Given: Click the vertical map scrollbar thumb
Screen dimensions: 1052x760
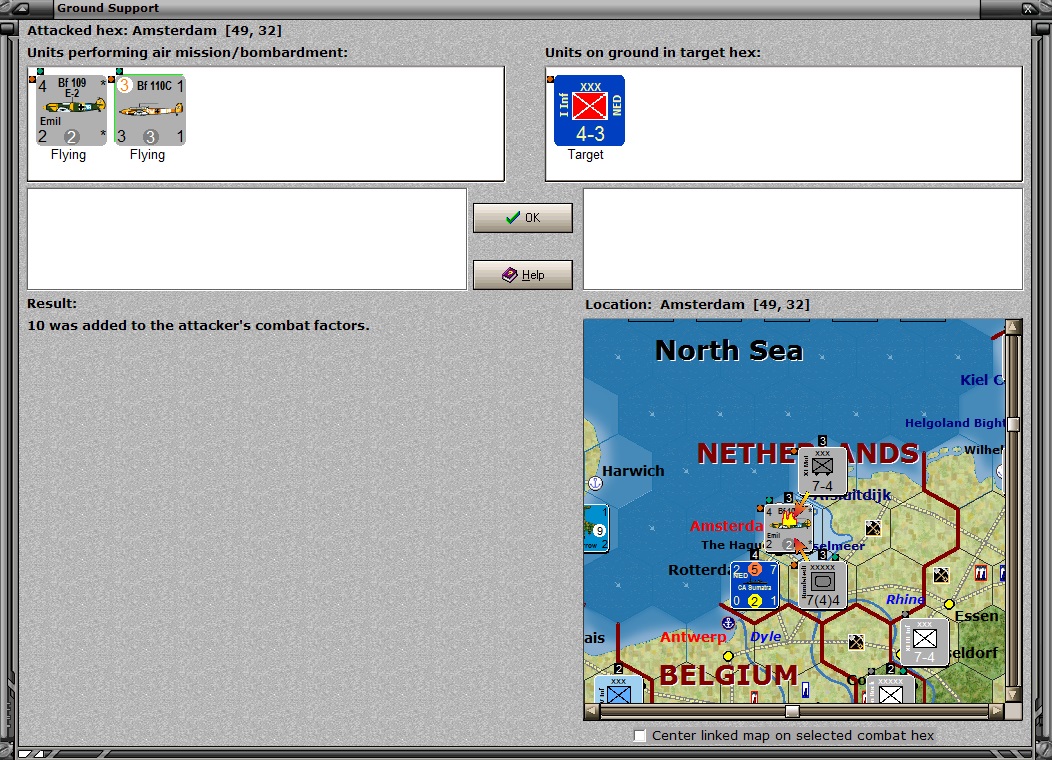Looking at the screenshot, I should (1013, 424).
